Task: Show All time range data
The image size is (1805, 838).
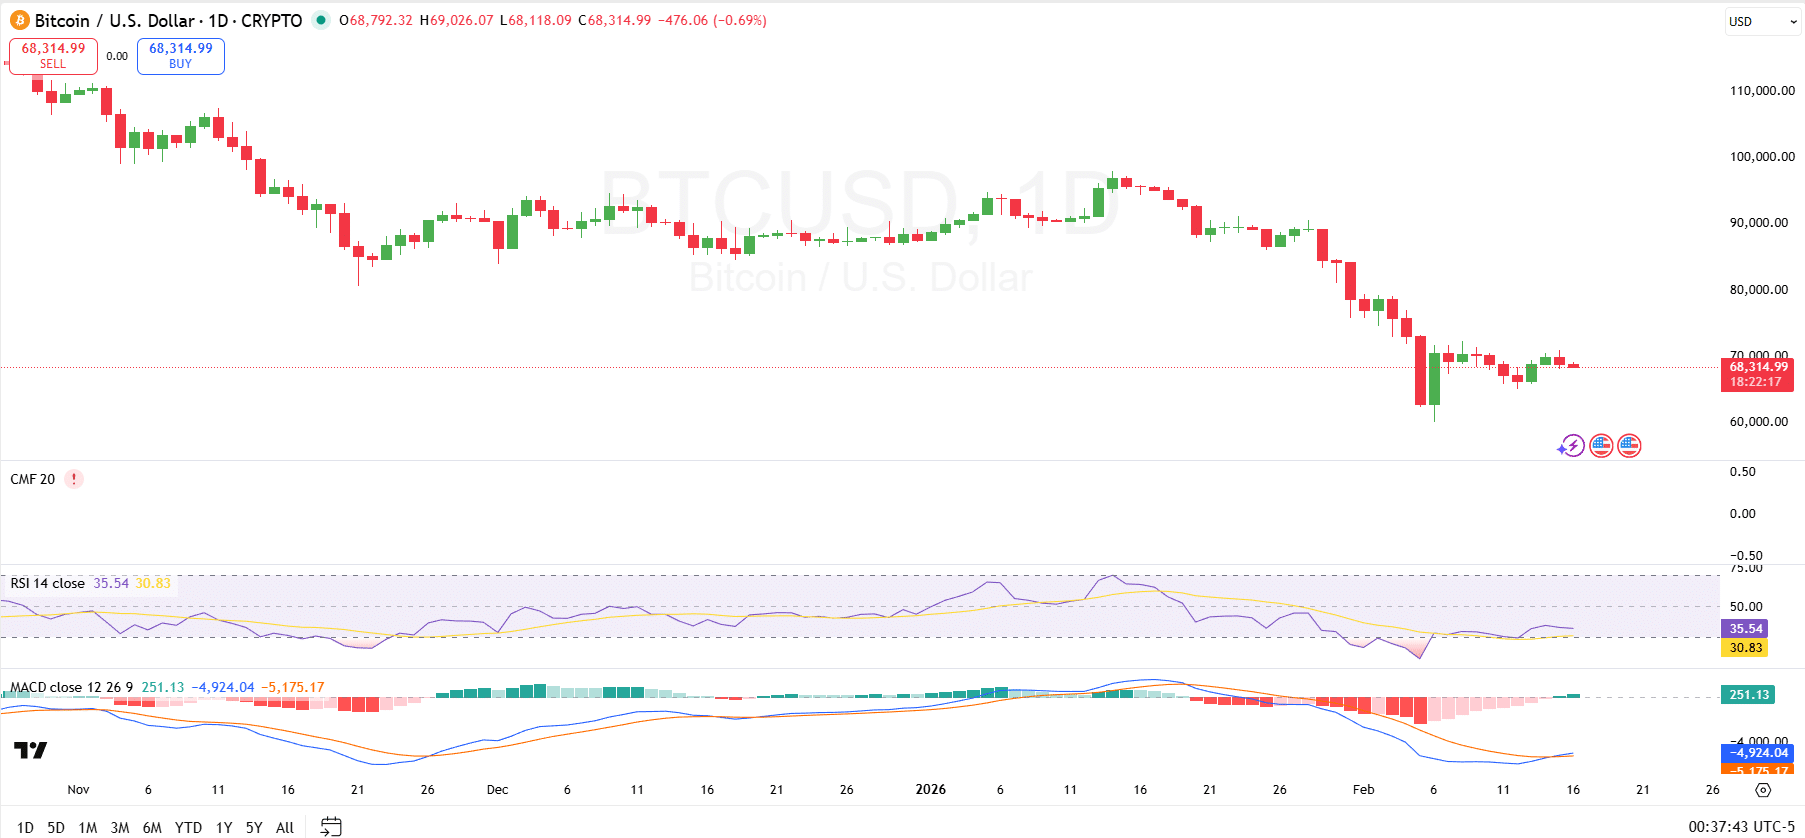Action: (x=285, y=827)
